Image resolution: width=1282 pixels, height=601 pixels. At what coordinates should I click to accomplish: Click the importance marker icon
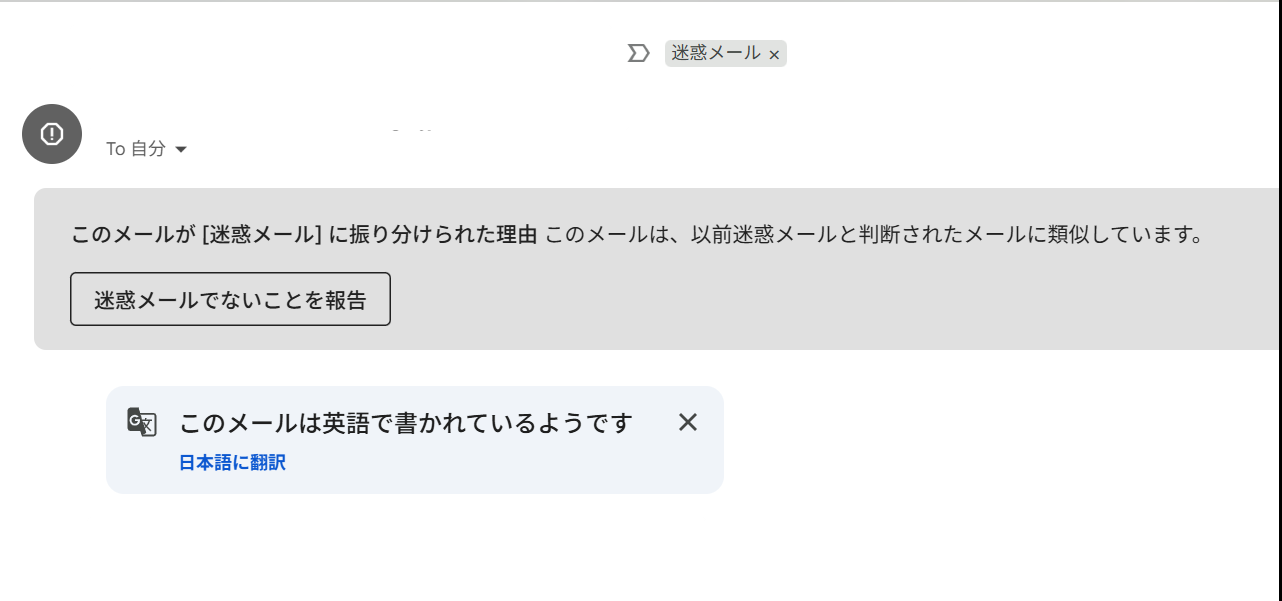tap(638, 54)
